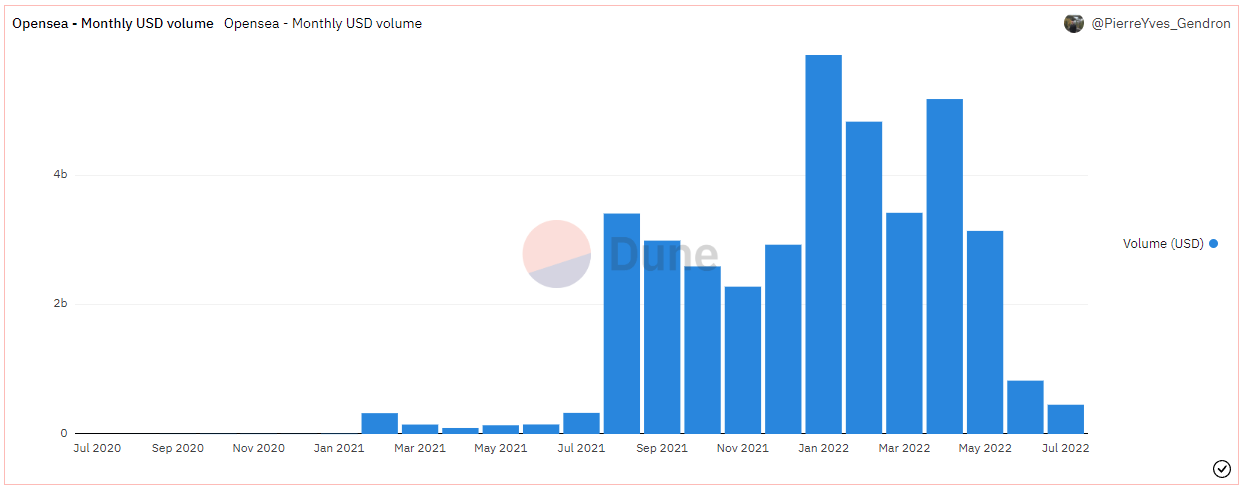Select the November 2021 bar
Screen dimensions: 1244x490
[743, 360]
